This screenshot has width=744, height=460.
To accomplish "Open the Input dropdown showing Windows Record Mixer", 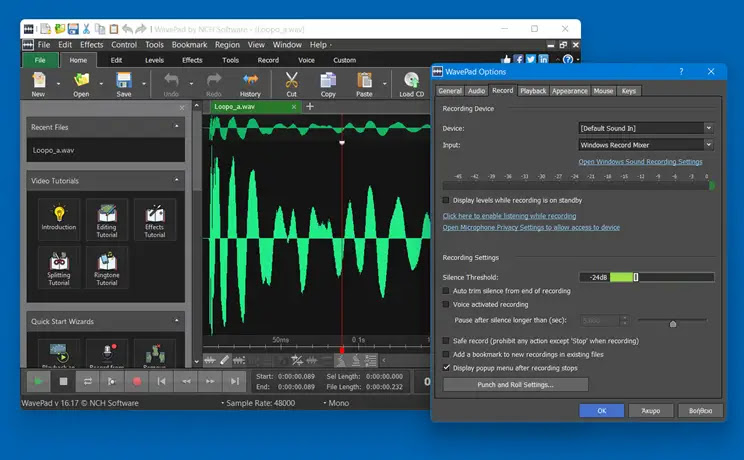I will point(646,145).
